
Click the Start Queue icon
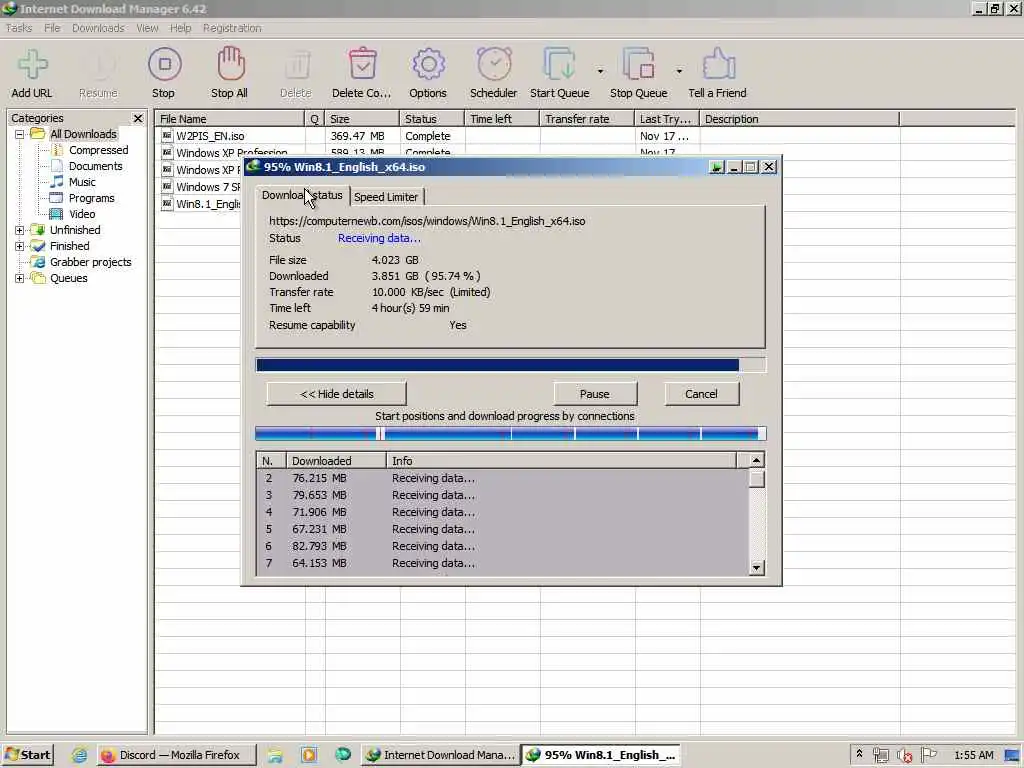560,64
